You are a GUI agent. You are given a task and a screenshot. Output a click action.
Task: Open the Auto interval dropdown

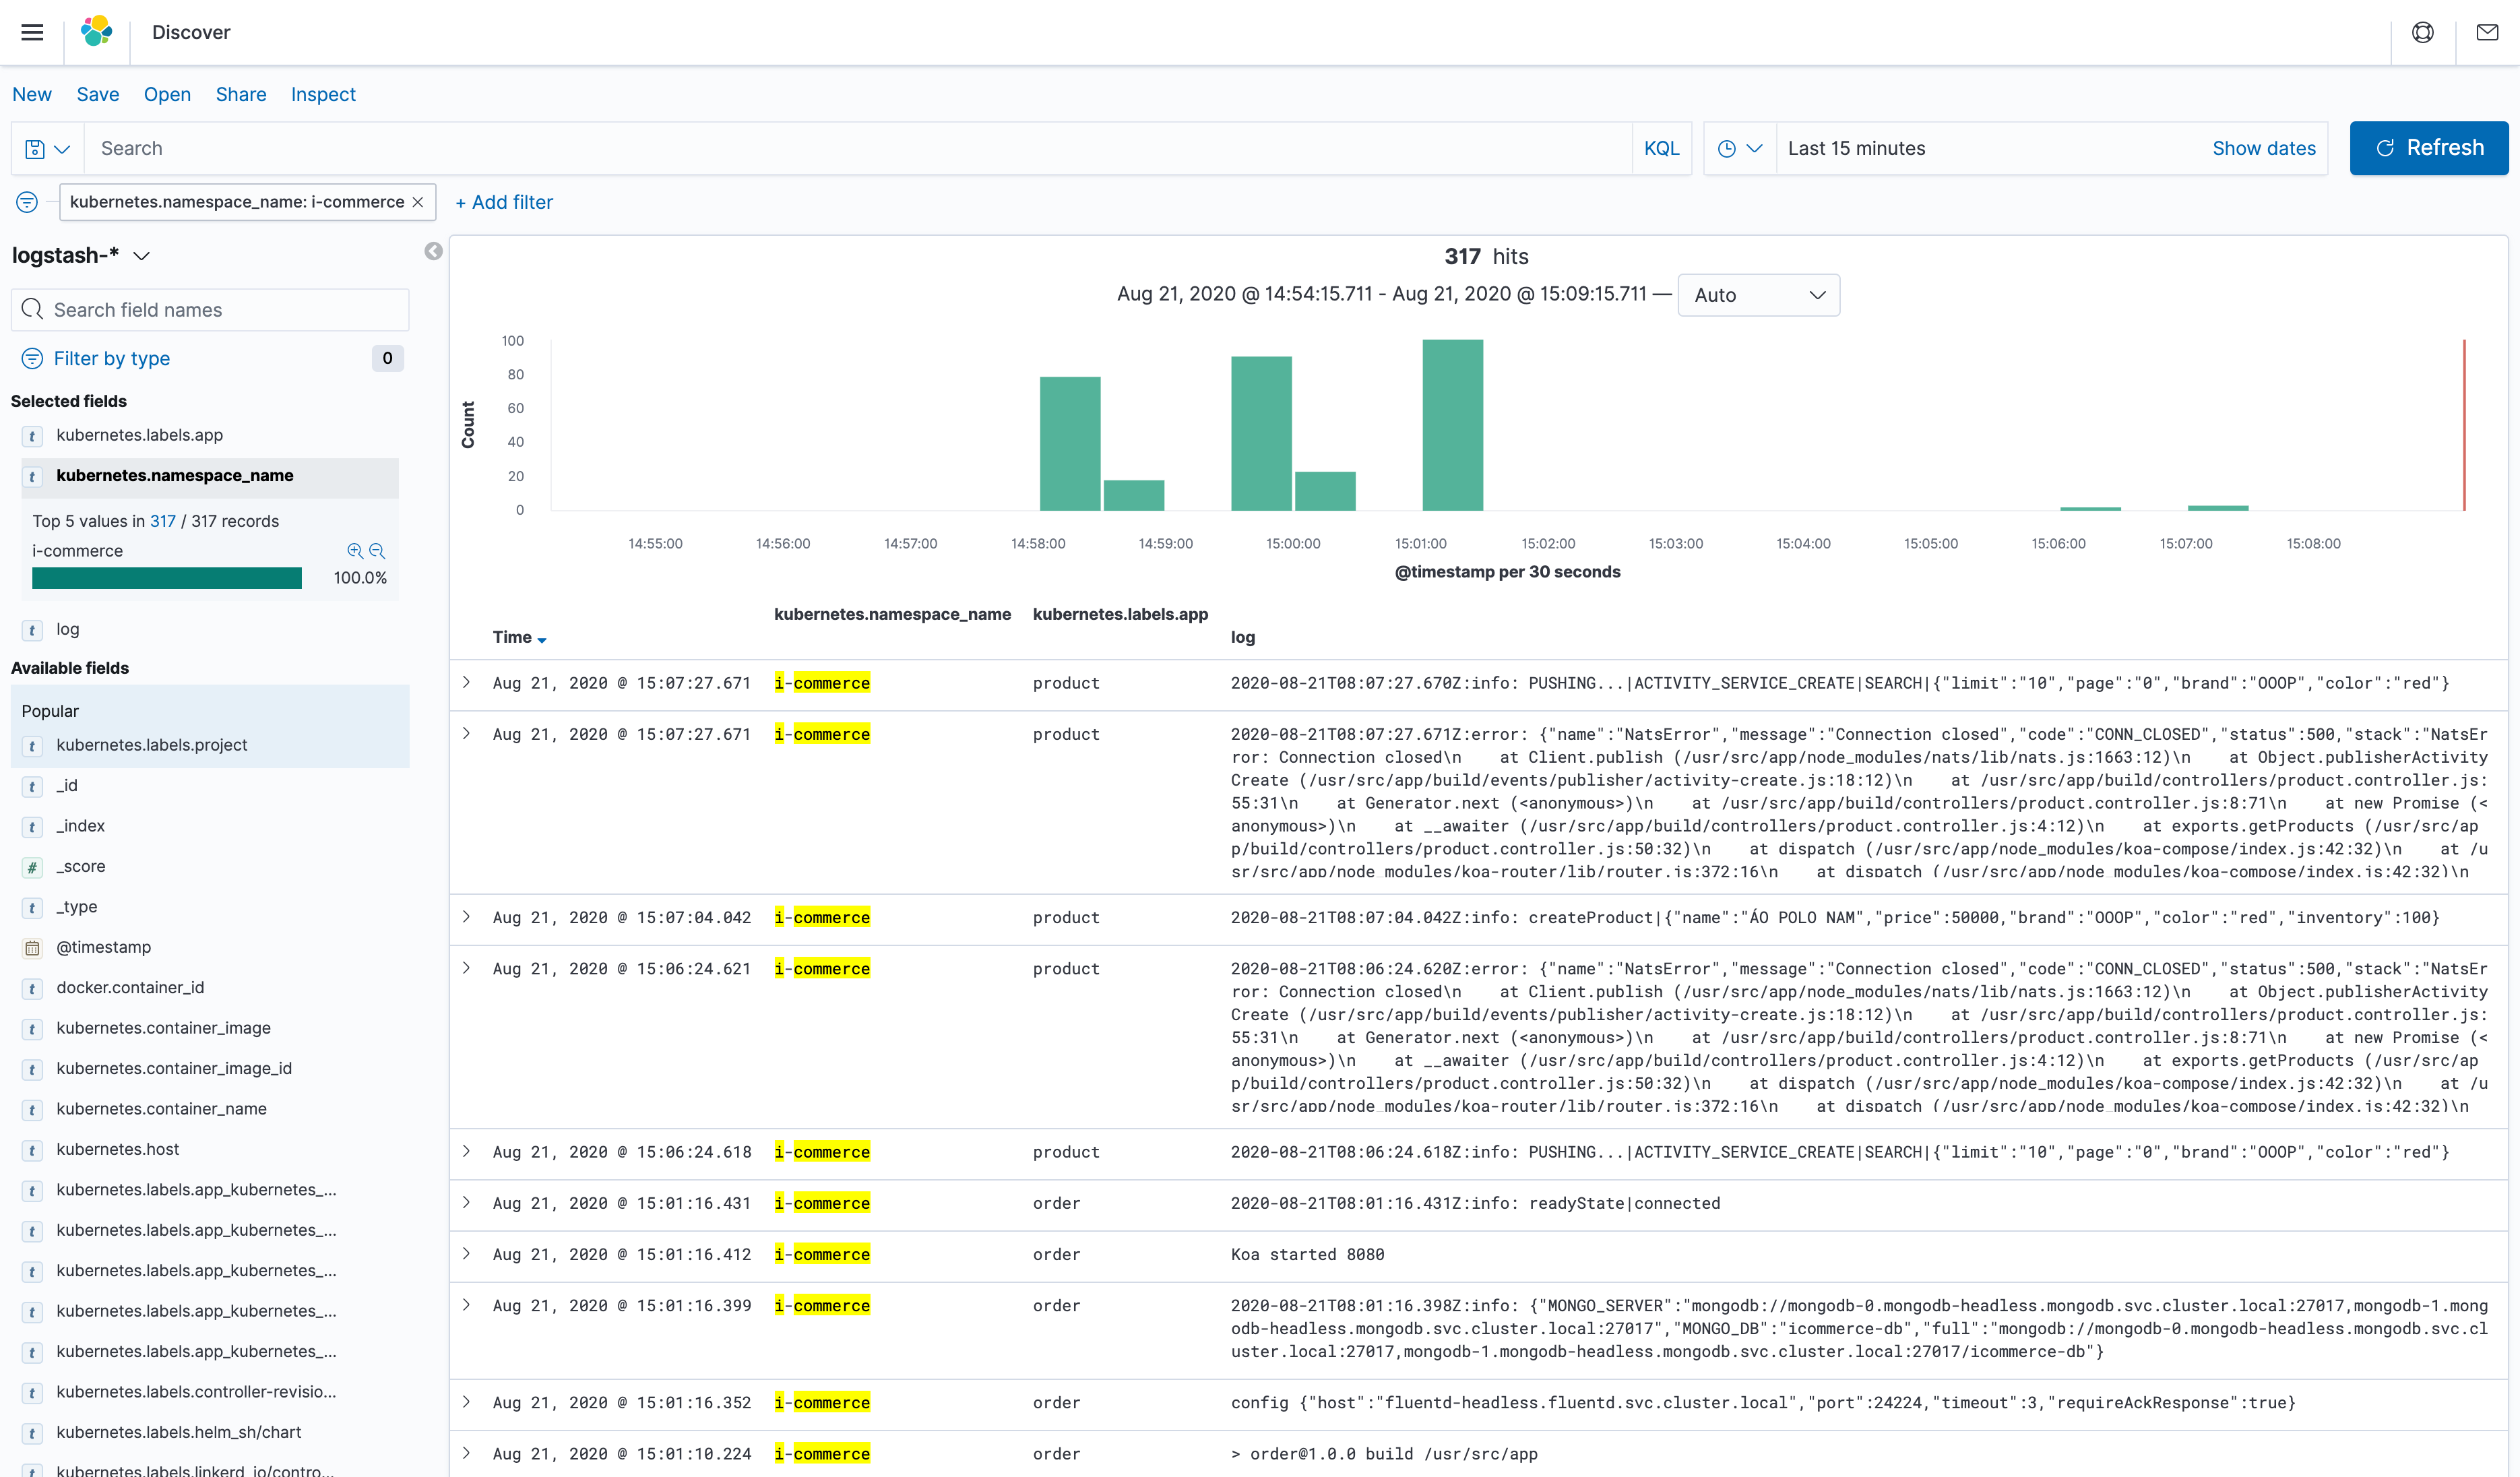[x=1758, y=295]
